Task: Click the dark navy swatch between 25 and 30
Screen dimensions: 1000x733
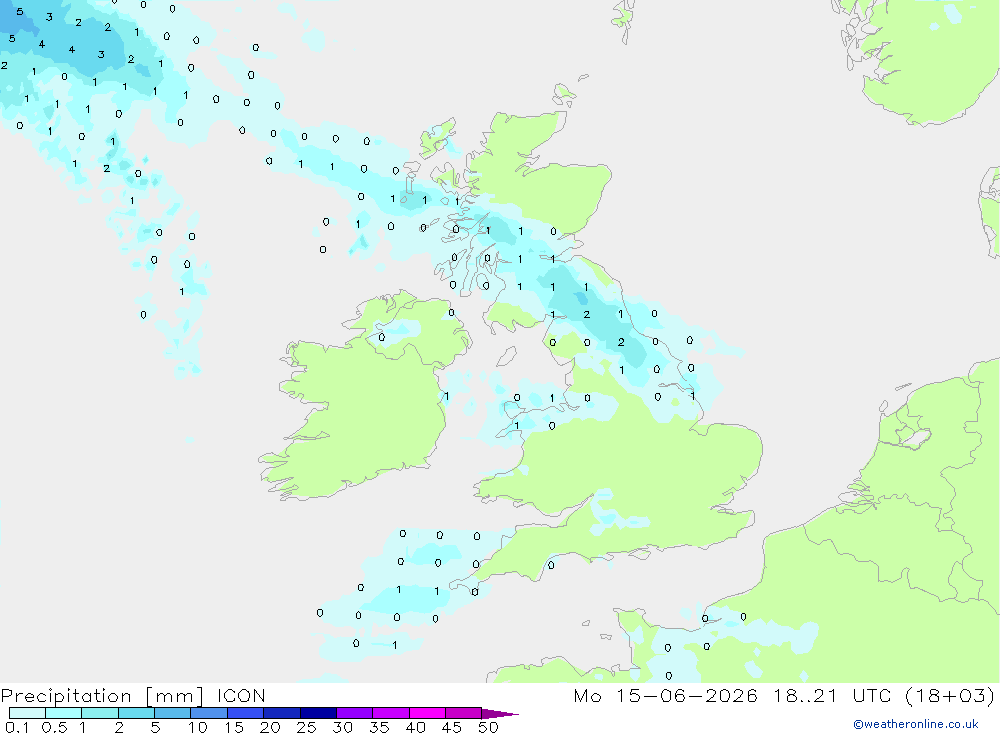Action: (x=318, y=713)
